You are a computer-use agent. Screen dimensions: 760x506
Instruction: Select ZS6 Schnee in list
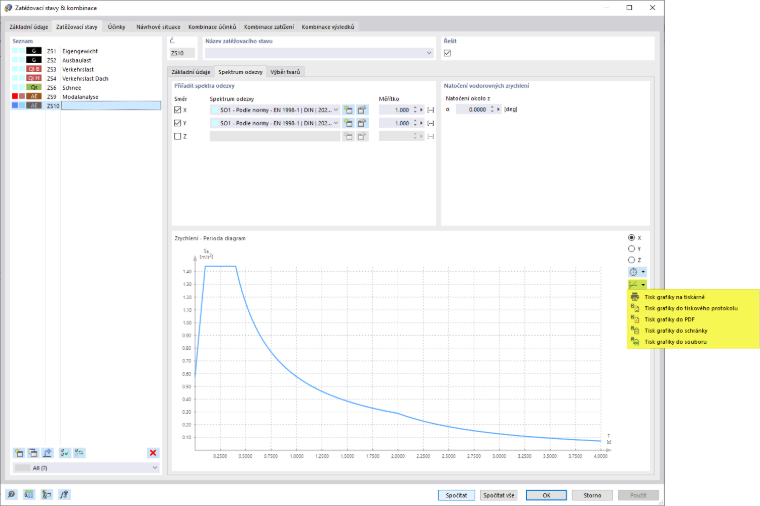[86, 87]
